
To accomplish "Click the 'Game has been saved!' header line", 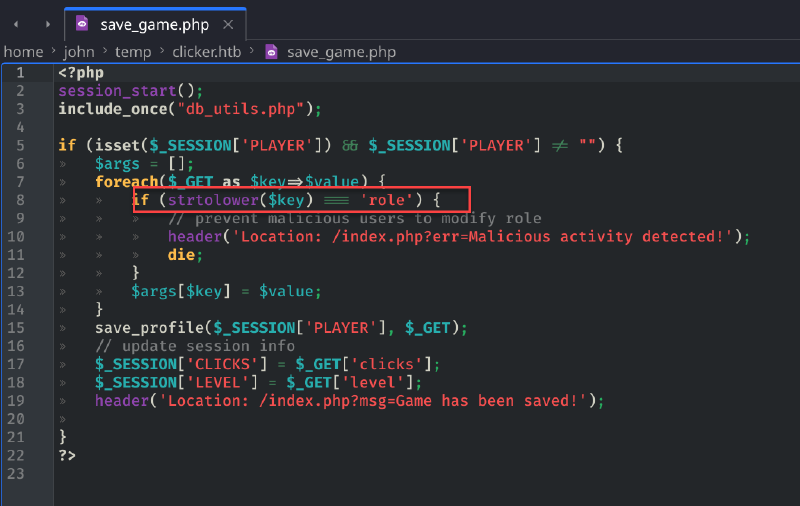I will 349,401.
